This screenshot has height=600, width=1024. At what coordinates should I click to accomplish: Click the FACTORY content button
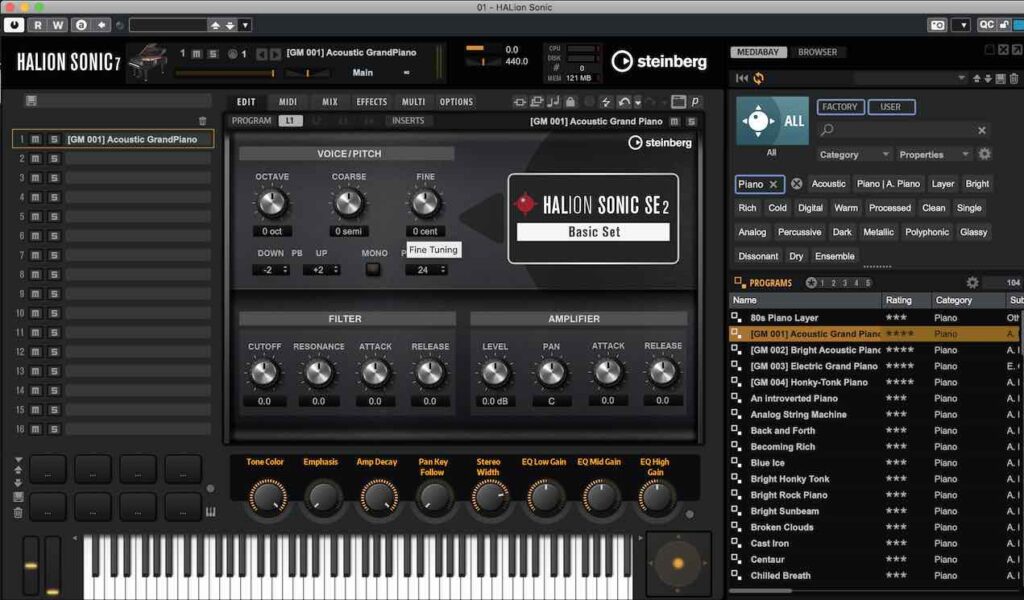point(840,107)
